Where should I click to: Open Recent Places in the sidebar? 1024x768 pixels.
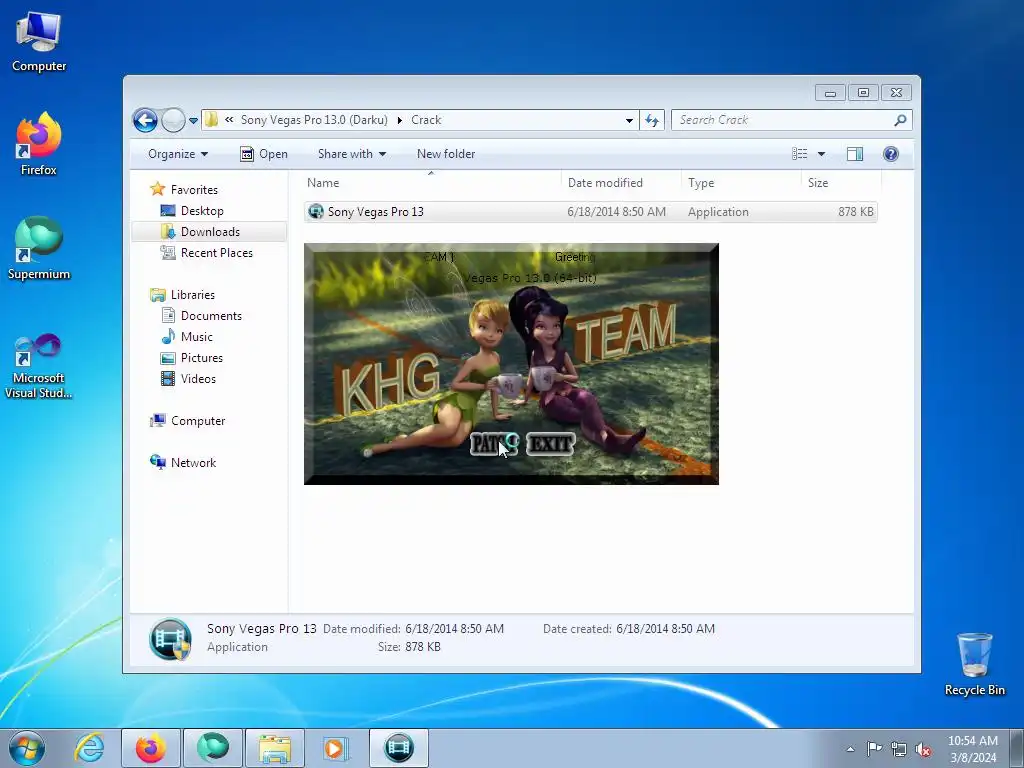click(x=216, y=253)
